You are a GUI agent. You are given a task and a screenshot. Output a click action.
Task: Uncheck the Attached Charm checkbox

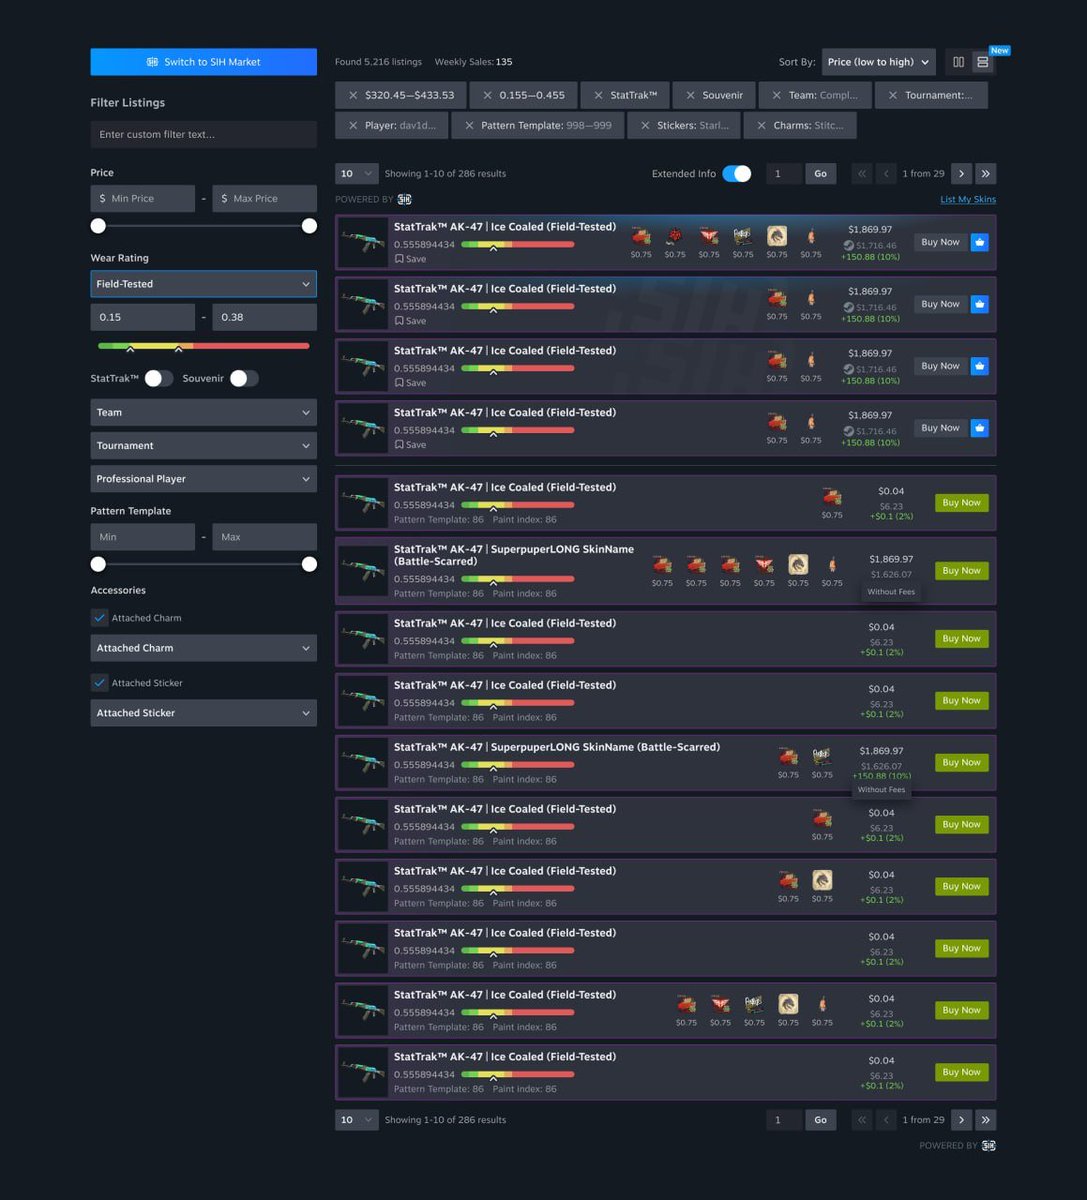99,618
